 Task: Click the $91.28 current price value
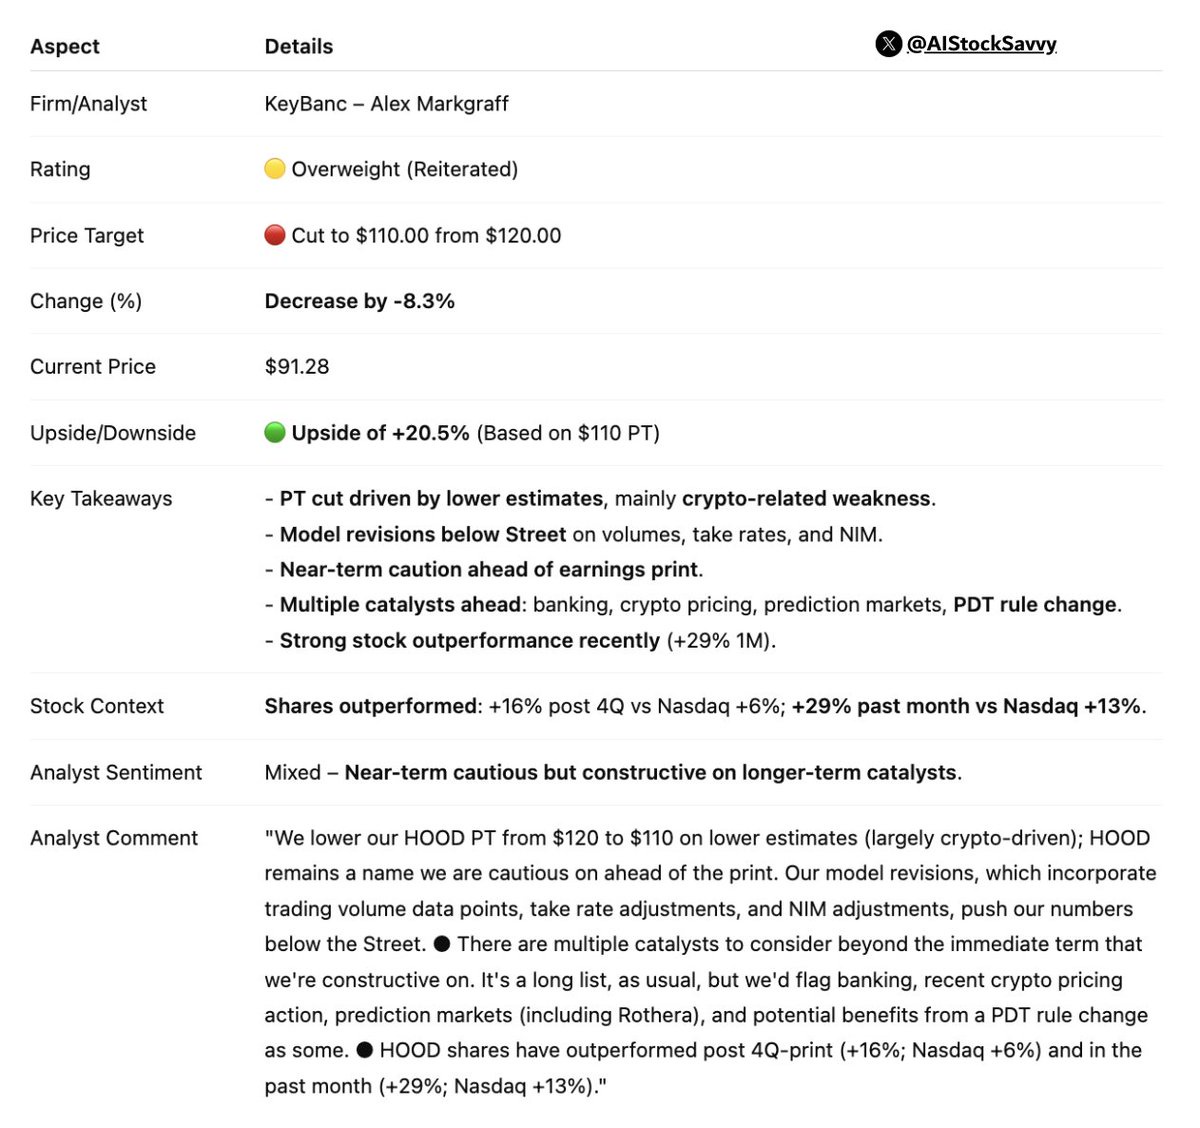click(297, 367)
